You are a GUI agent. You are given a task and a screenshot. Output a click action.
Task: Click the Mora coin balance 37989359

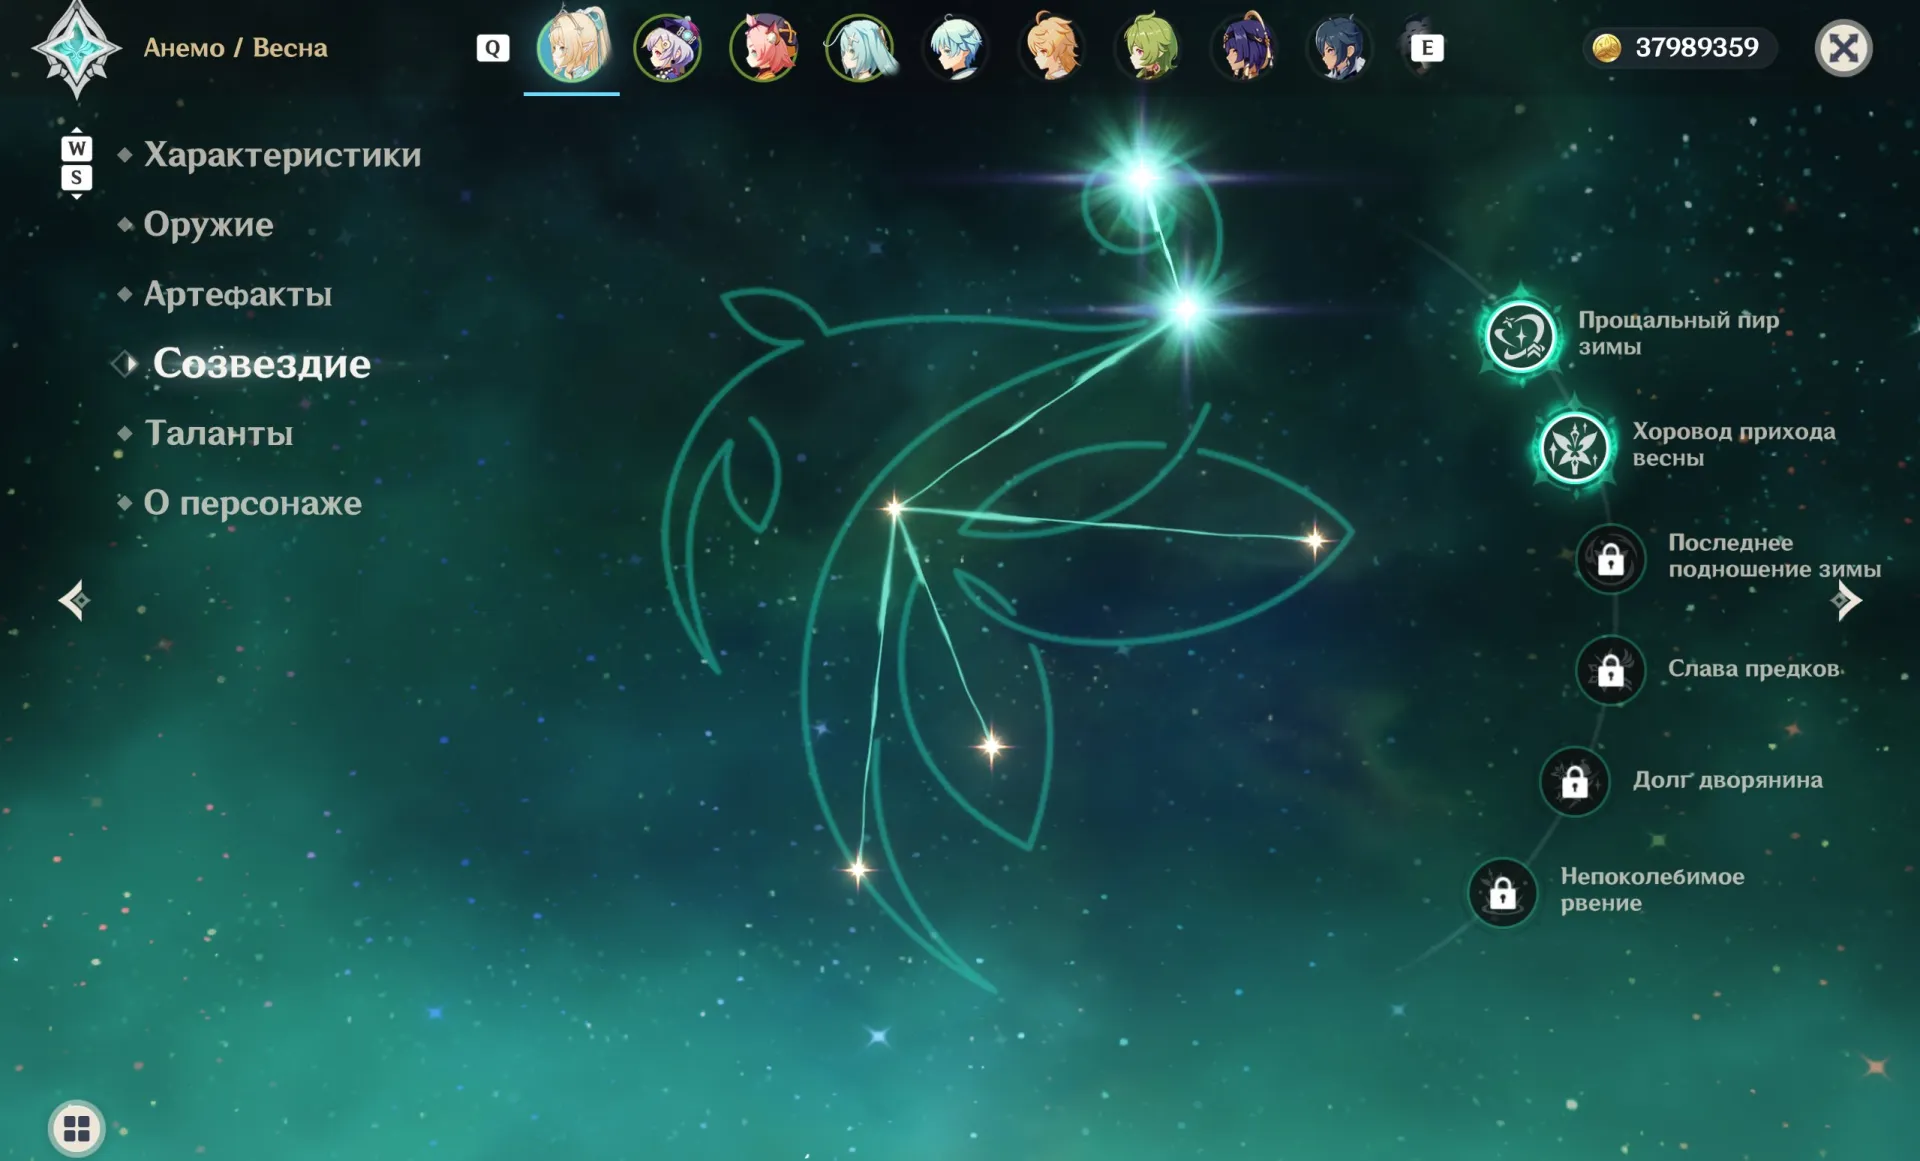coord(1680,47)
